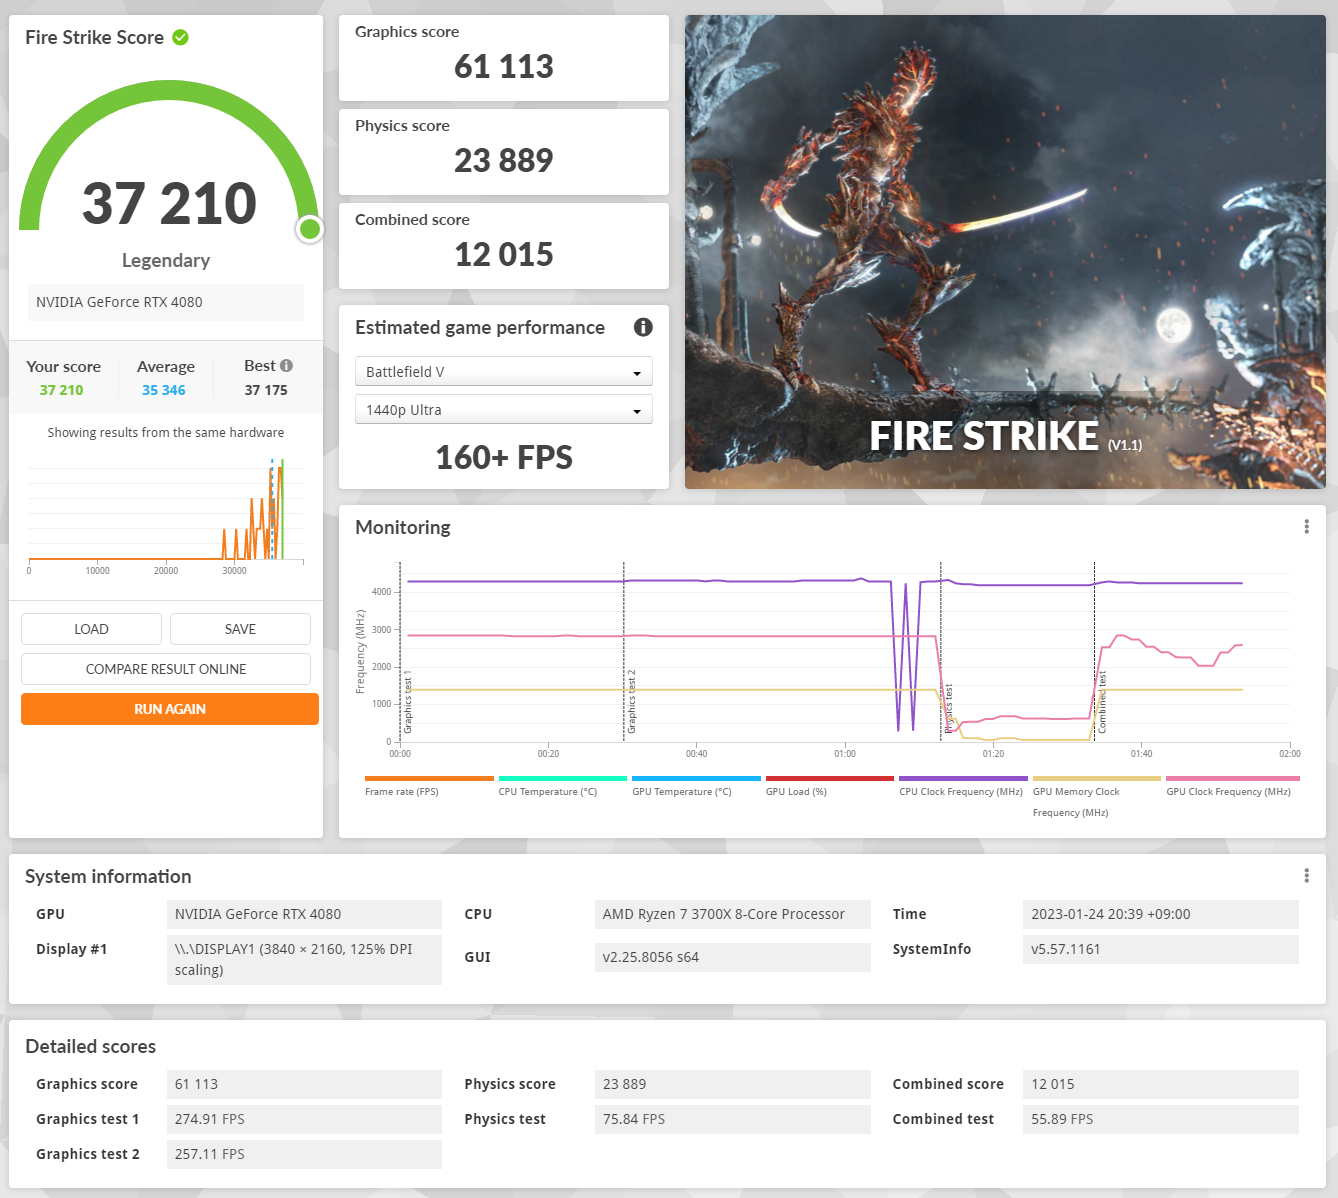Click the Time value 2023-01-24 20:39
The image size is (1338, 1198).
[x=1161, y=914]
